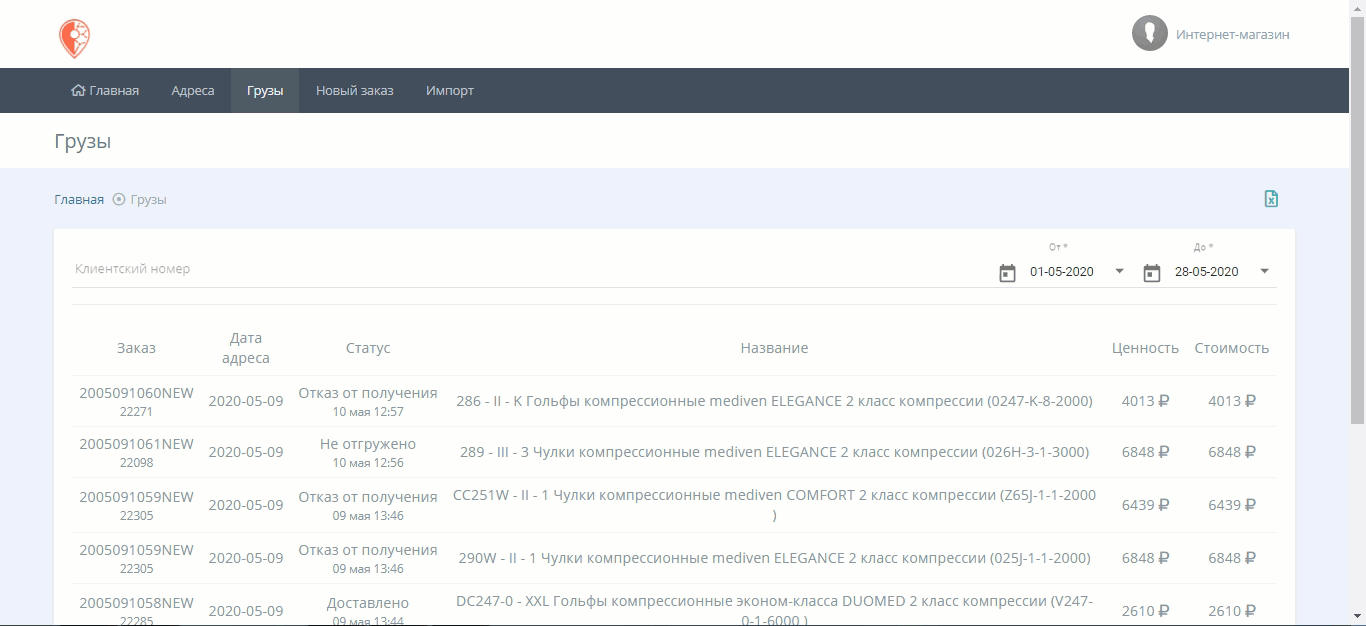
Task: Select the DC247-0 XXL Гольфы DUOMED name
Action: [x=774, y=610]
